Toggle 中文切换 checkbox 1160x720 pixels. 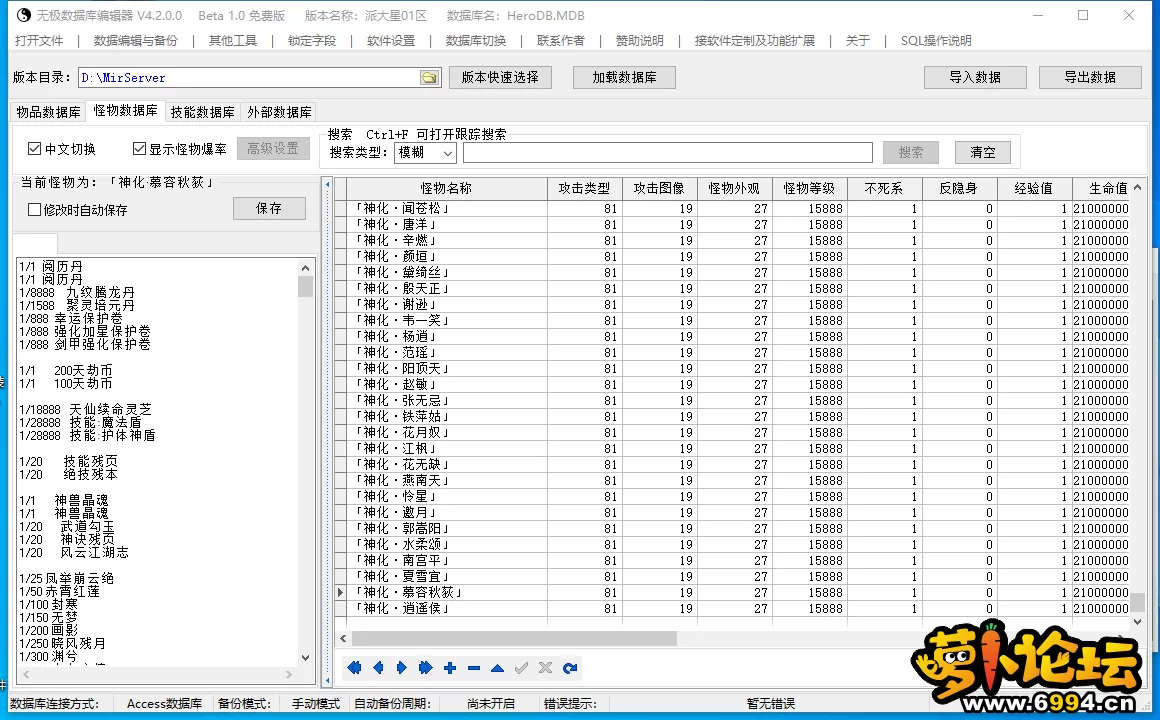click(x=34, y=149)
